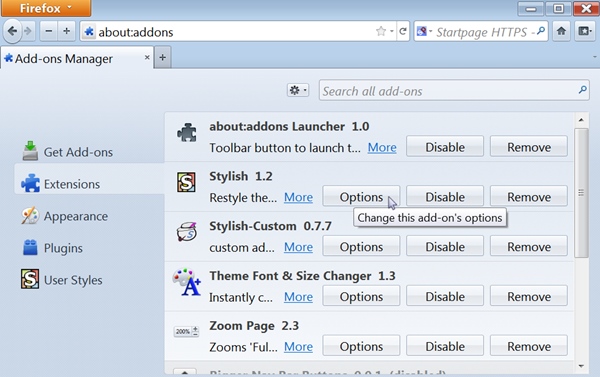The height and width of the screenshot is (377, 600).
Task: Open the URL history dropdown arrow
Action: pos(392,31)
